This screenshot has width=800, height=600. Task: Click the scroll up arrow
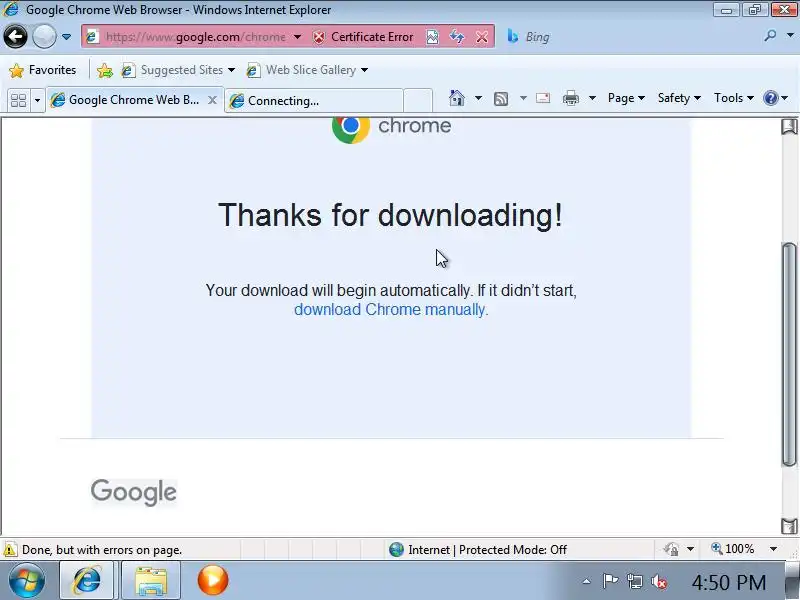coord(789,126)
